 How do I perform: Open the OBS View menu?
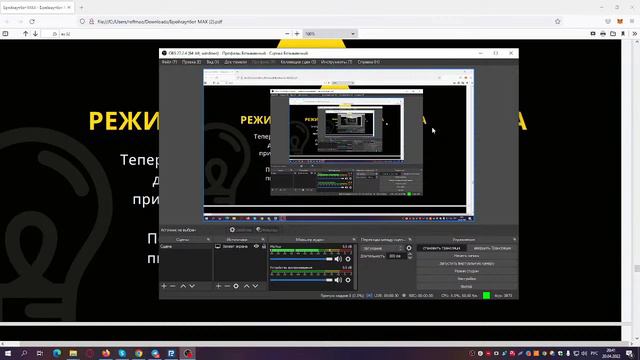pyautogui.click(x=213, y=62)
